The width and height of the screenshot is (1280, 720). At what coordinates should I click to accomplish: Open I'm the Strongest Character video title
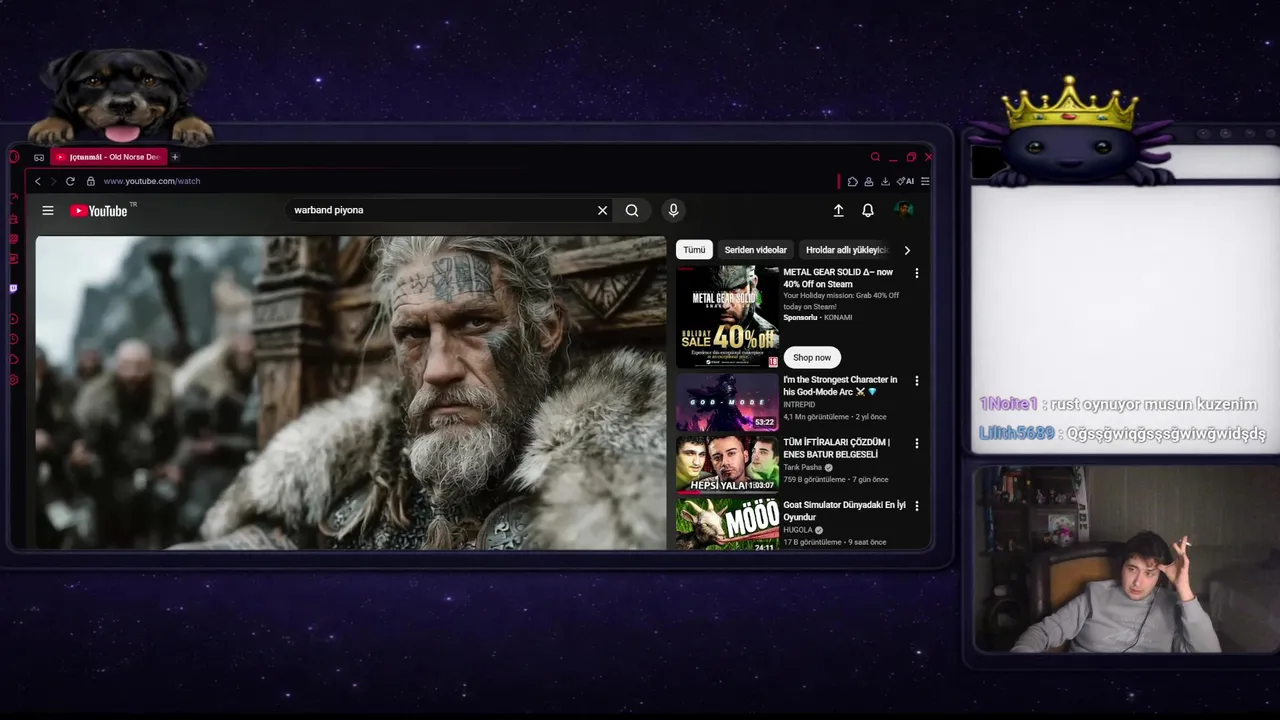pos(840,386)
